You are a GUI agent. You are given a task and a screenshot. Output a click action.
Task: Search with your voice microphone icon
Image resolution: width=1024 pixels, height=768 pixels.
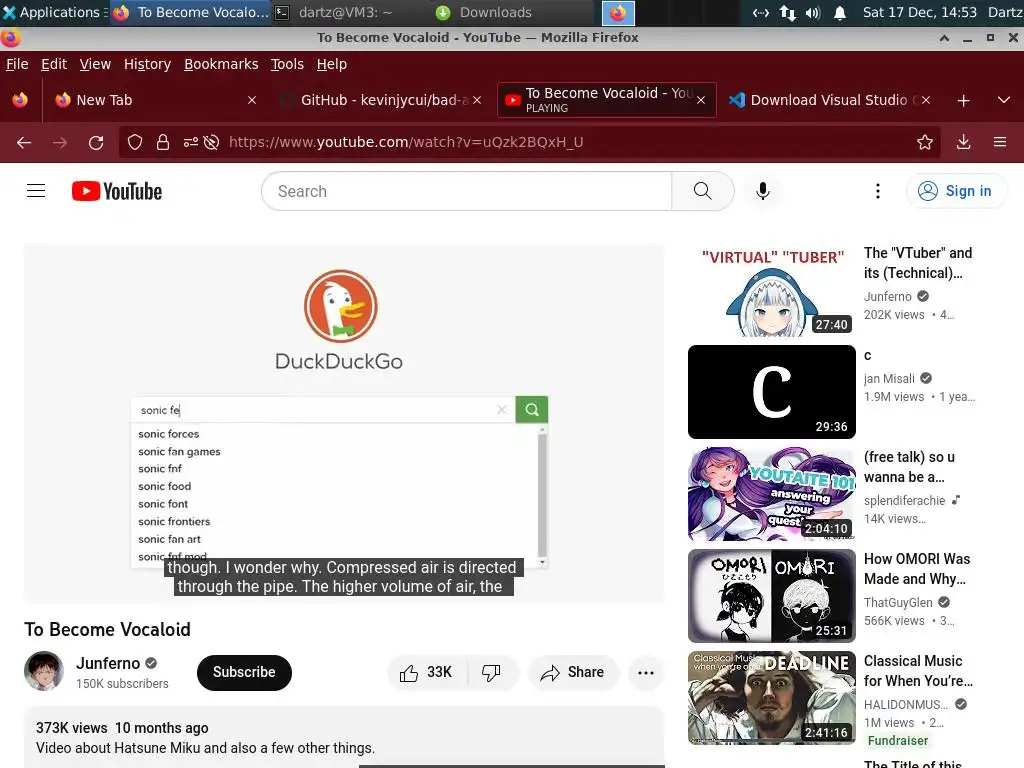(762, 191)
